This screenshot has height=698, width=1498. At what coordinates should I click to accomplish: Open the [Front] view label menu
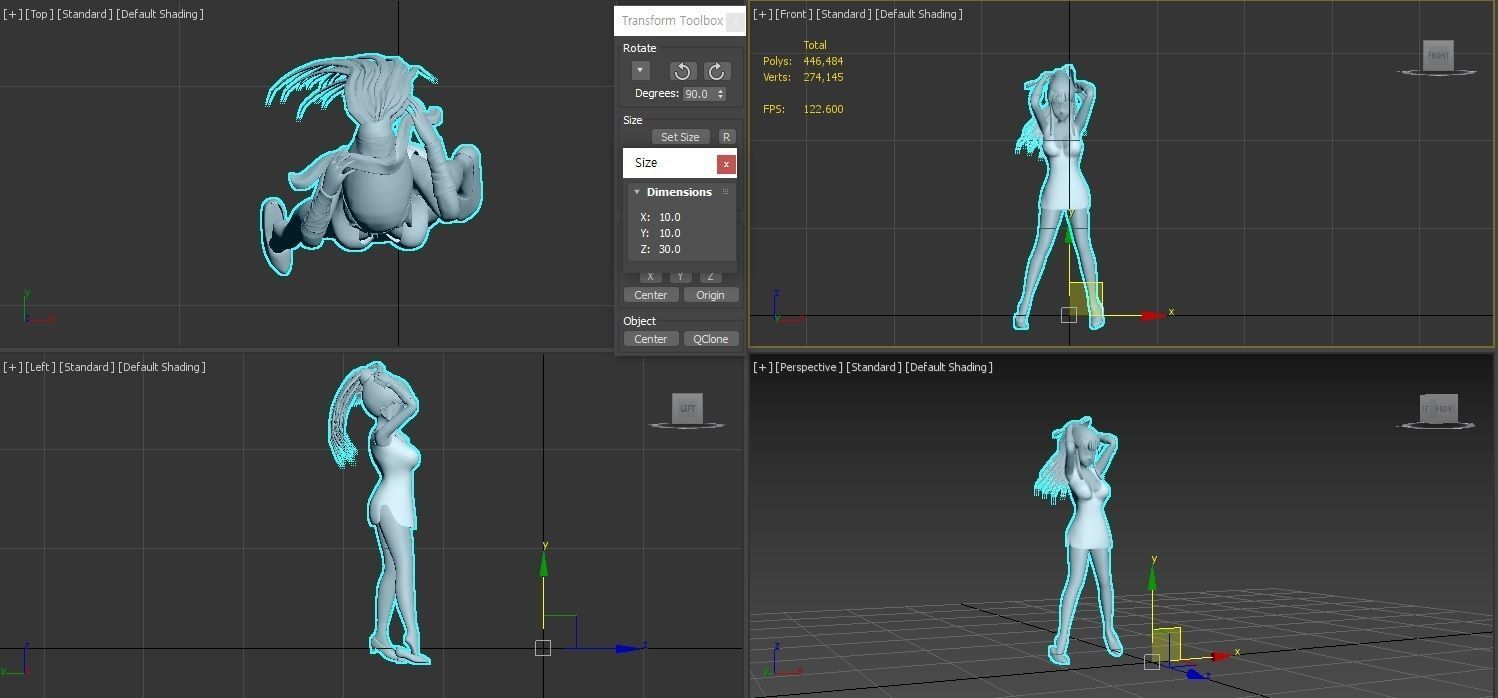point(794,14)
